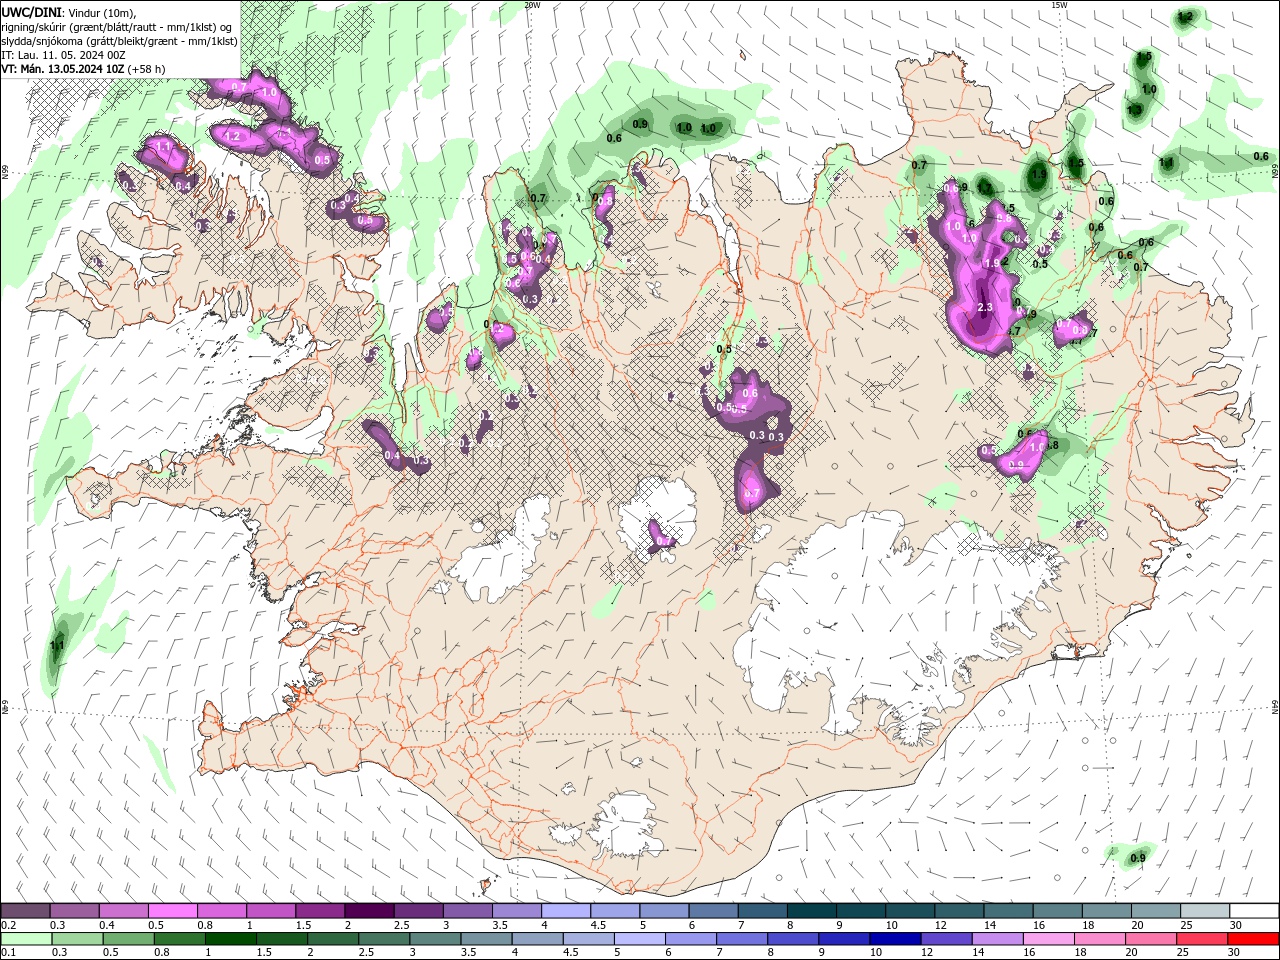Click the 'slydda/snjókoma' legend description line
1280x960 pixels.
pos(119,41)
